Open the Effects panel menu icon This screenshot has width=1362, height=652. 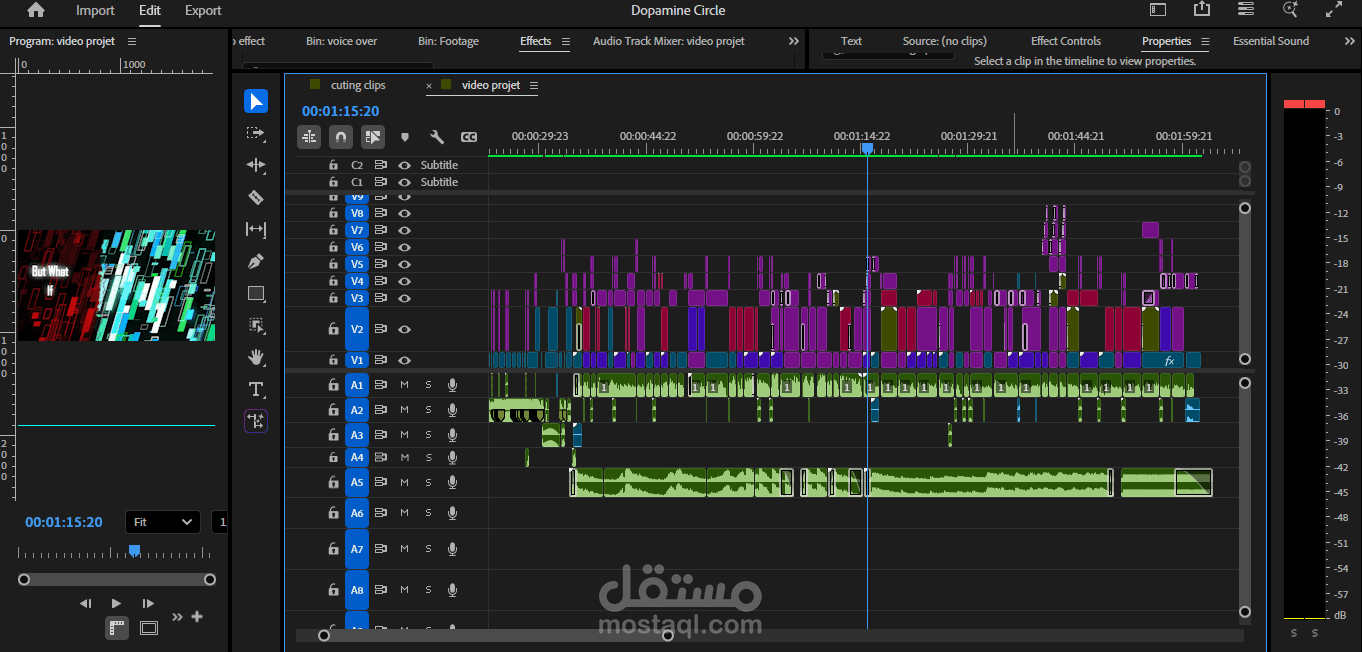pyautogui.click(x=565, y=41)
